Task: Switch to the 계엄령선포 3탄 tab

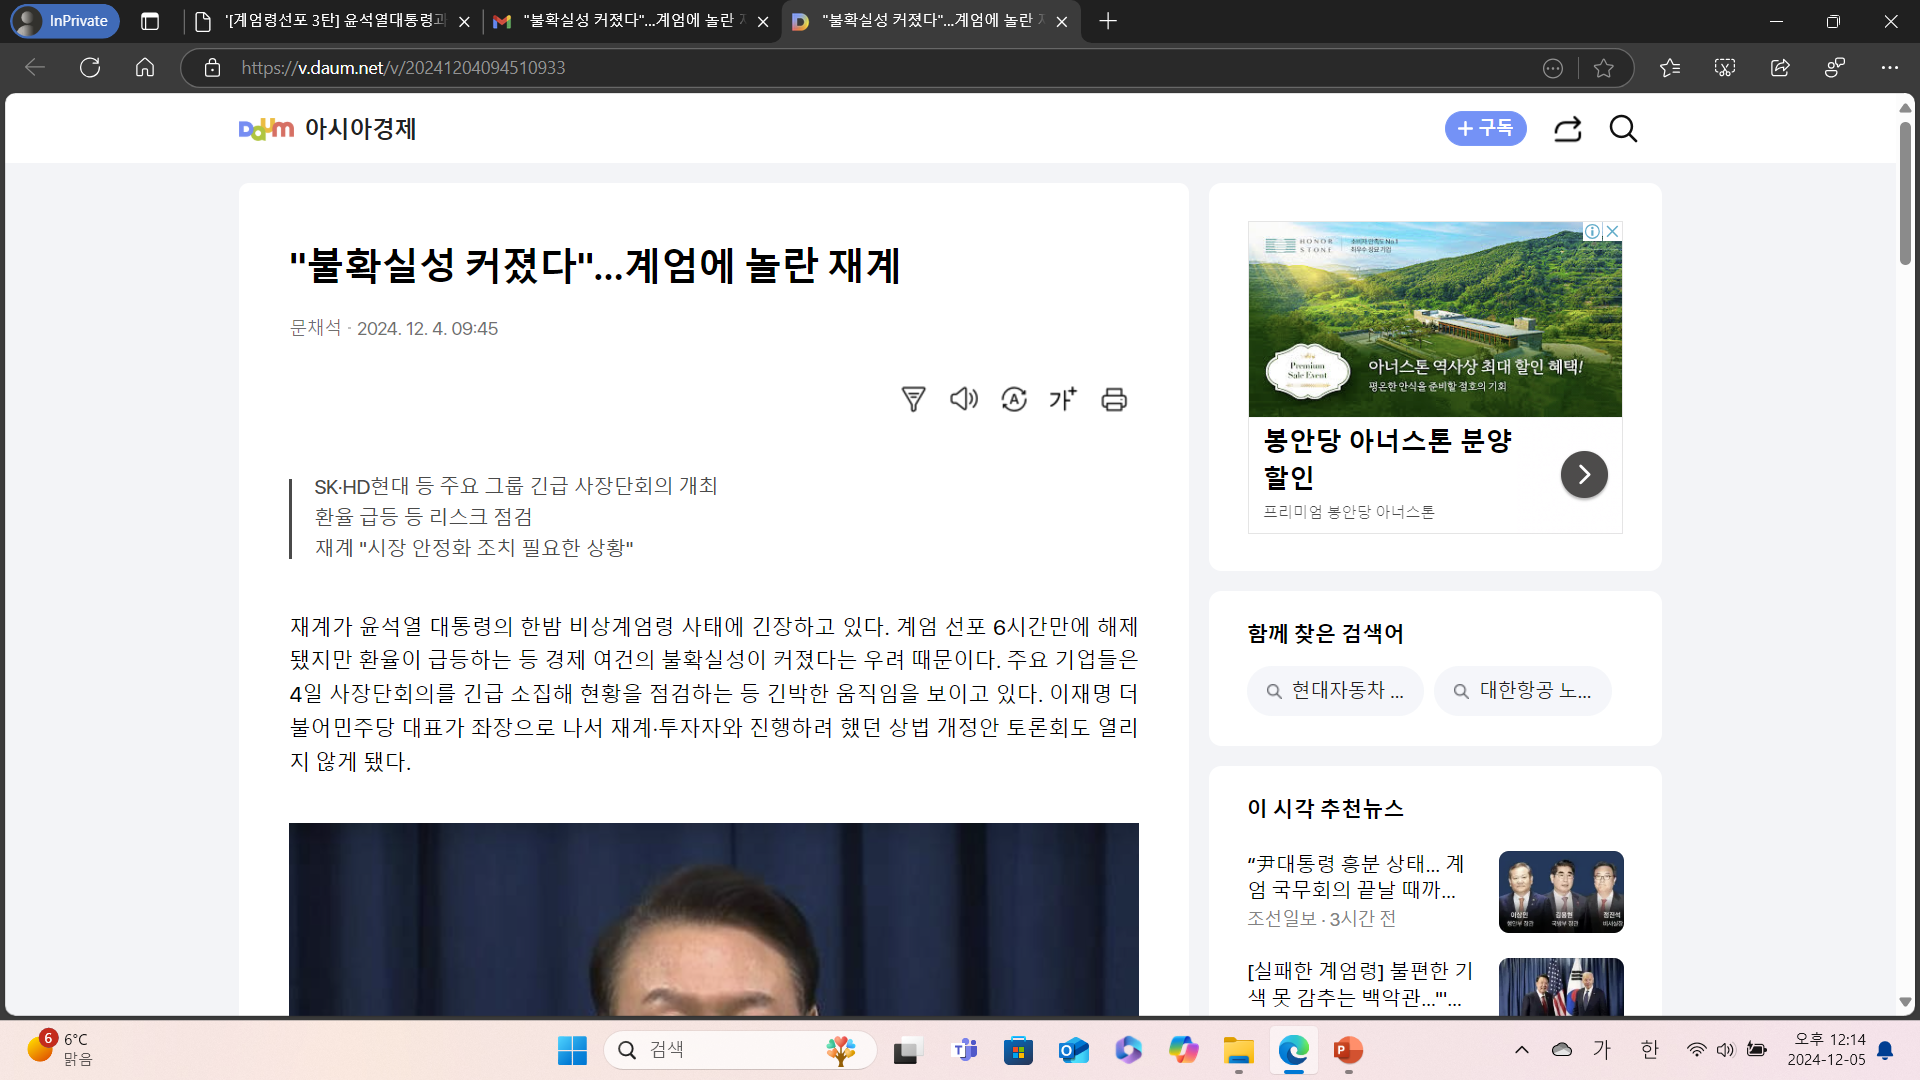Action: [330, 21]
